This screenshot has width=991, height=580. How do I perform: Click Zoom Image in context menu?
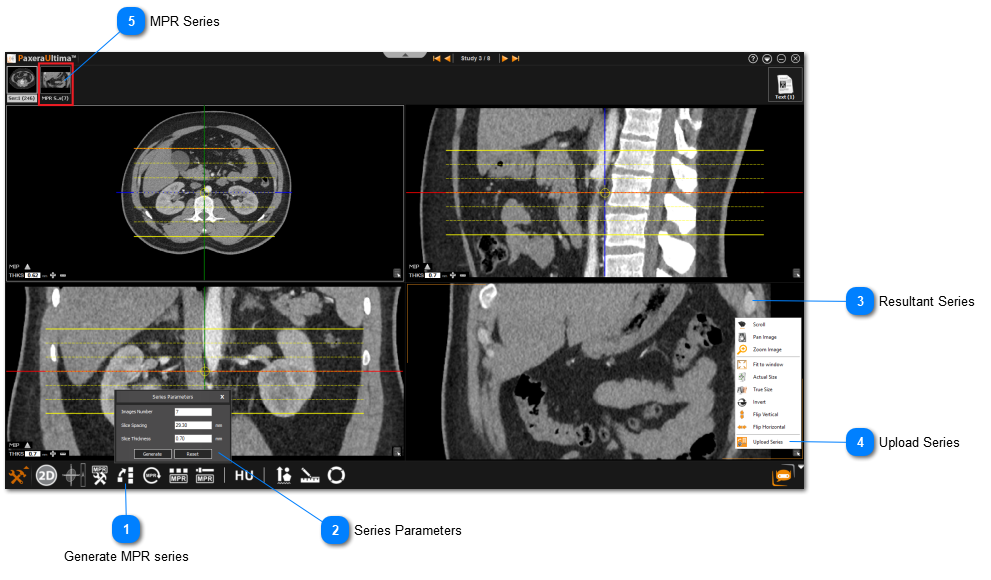point(767,350)
